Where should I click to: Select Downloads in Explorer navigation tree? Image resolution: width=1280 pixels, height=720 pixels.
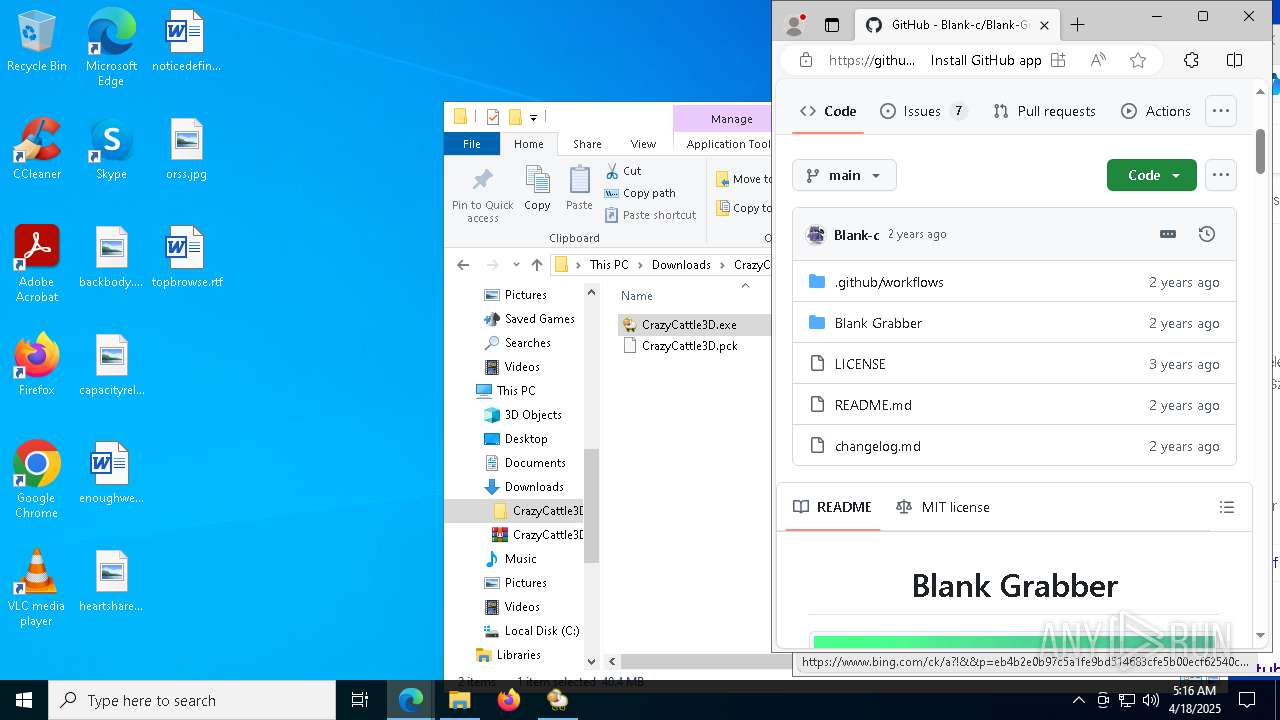click(x=534, y=487)
